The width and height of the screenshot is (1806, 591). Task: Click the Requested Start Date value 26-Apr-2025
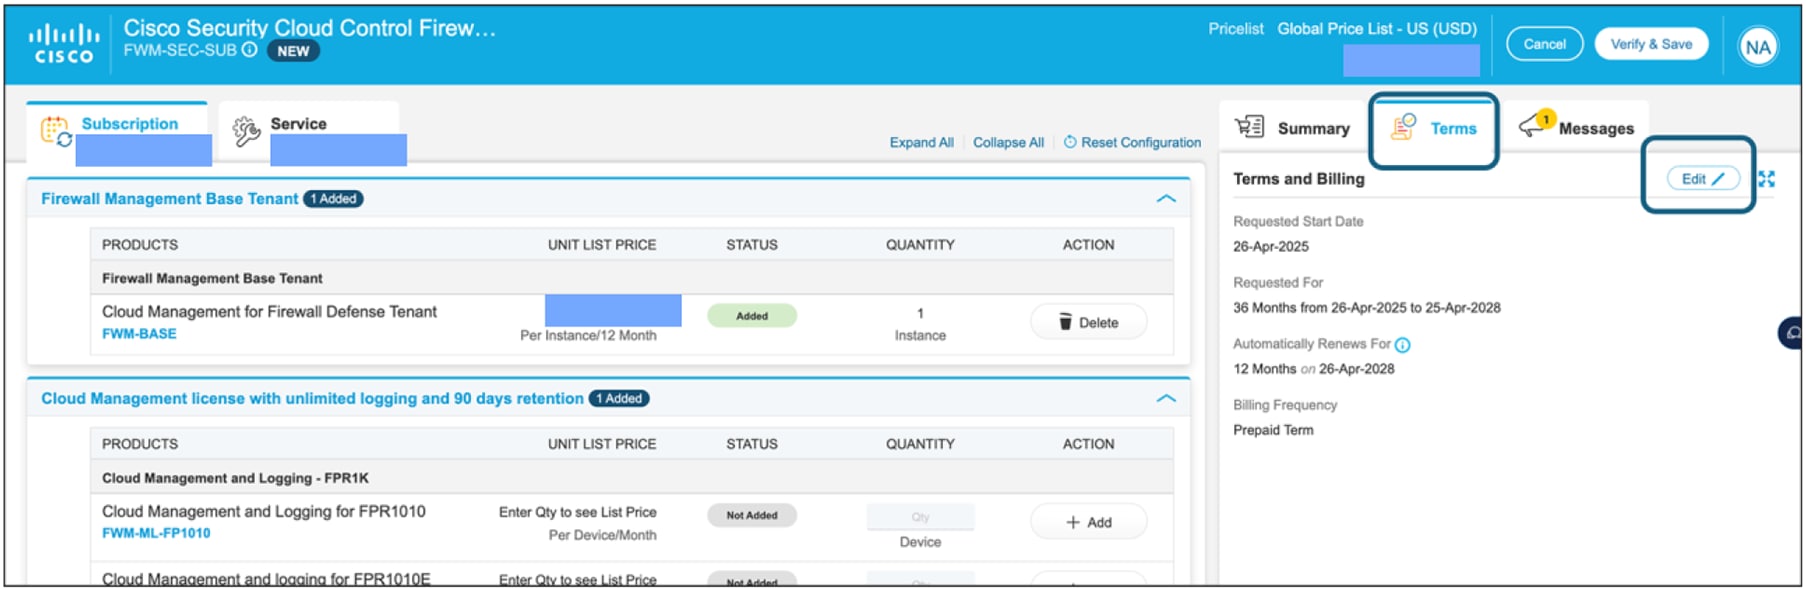1270,246
